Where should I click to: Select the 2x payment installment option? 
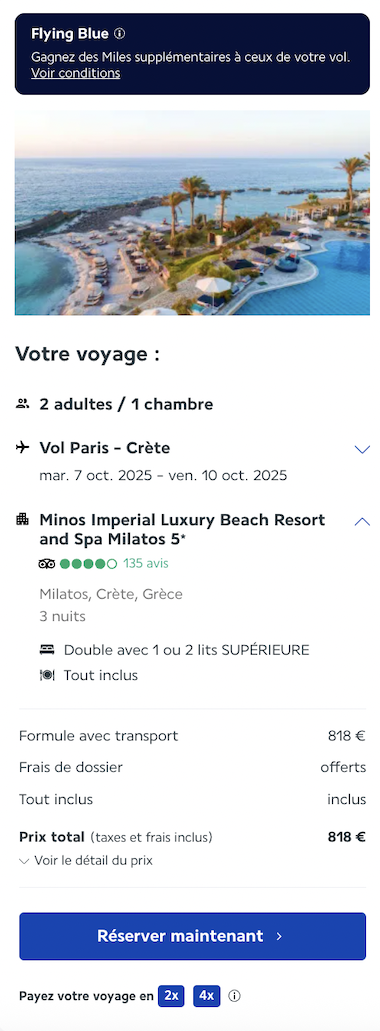point(172,995)
